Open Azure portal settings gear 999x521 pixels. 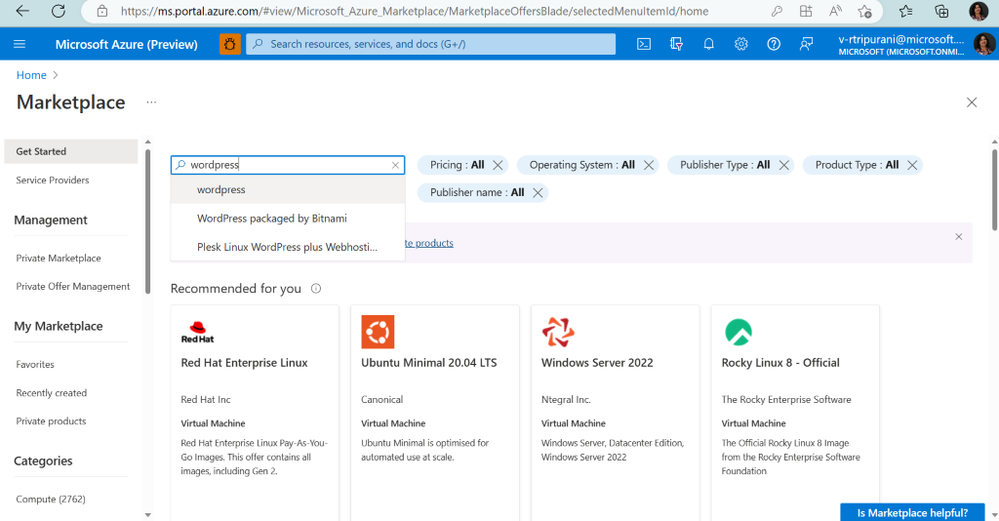[741, 44]
